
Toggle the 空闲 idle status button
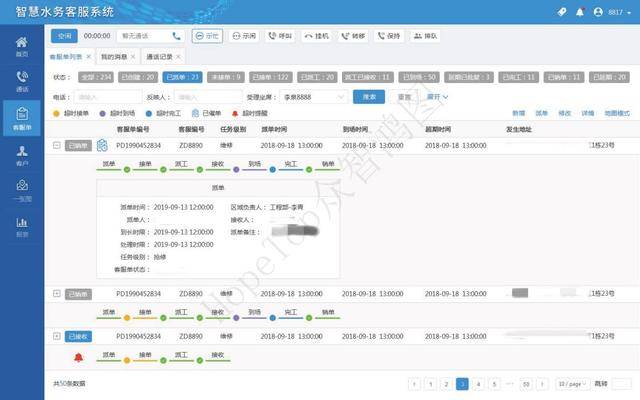(63, 35)
